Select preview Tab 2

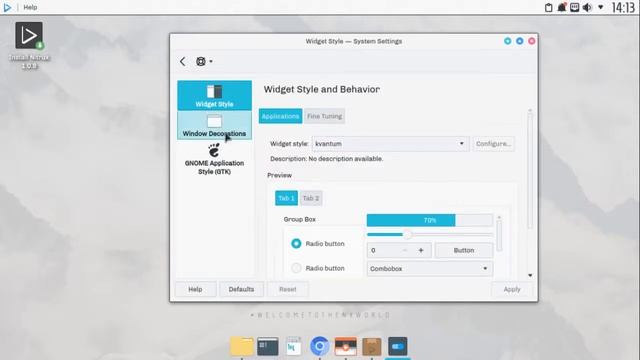pyautogui.click(x=311, y=198)
